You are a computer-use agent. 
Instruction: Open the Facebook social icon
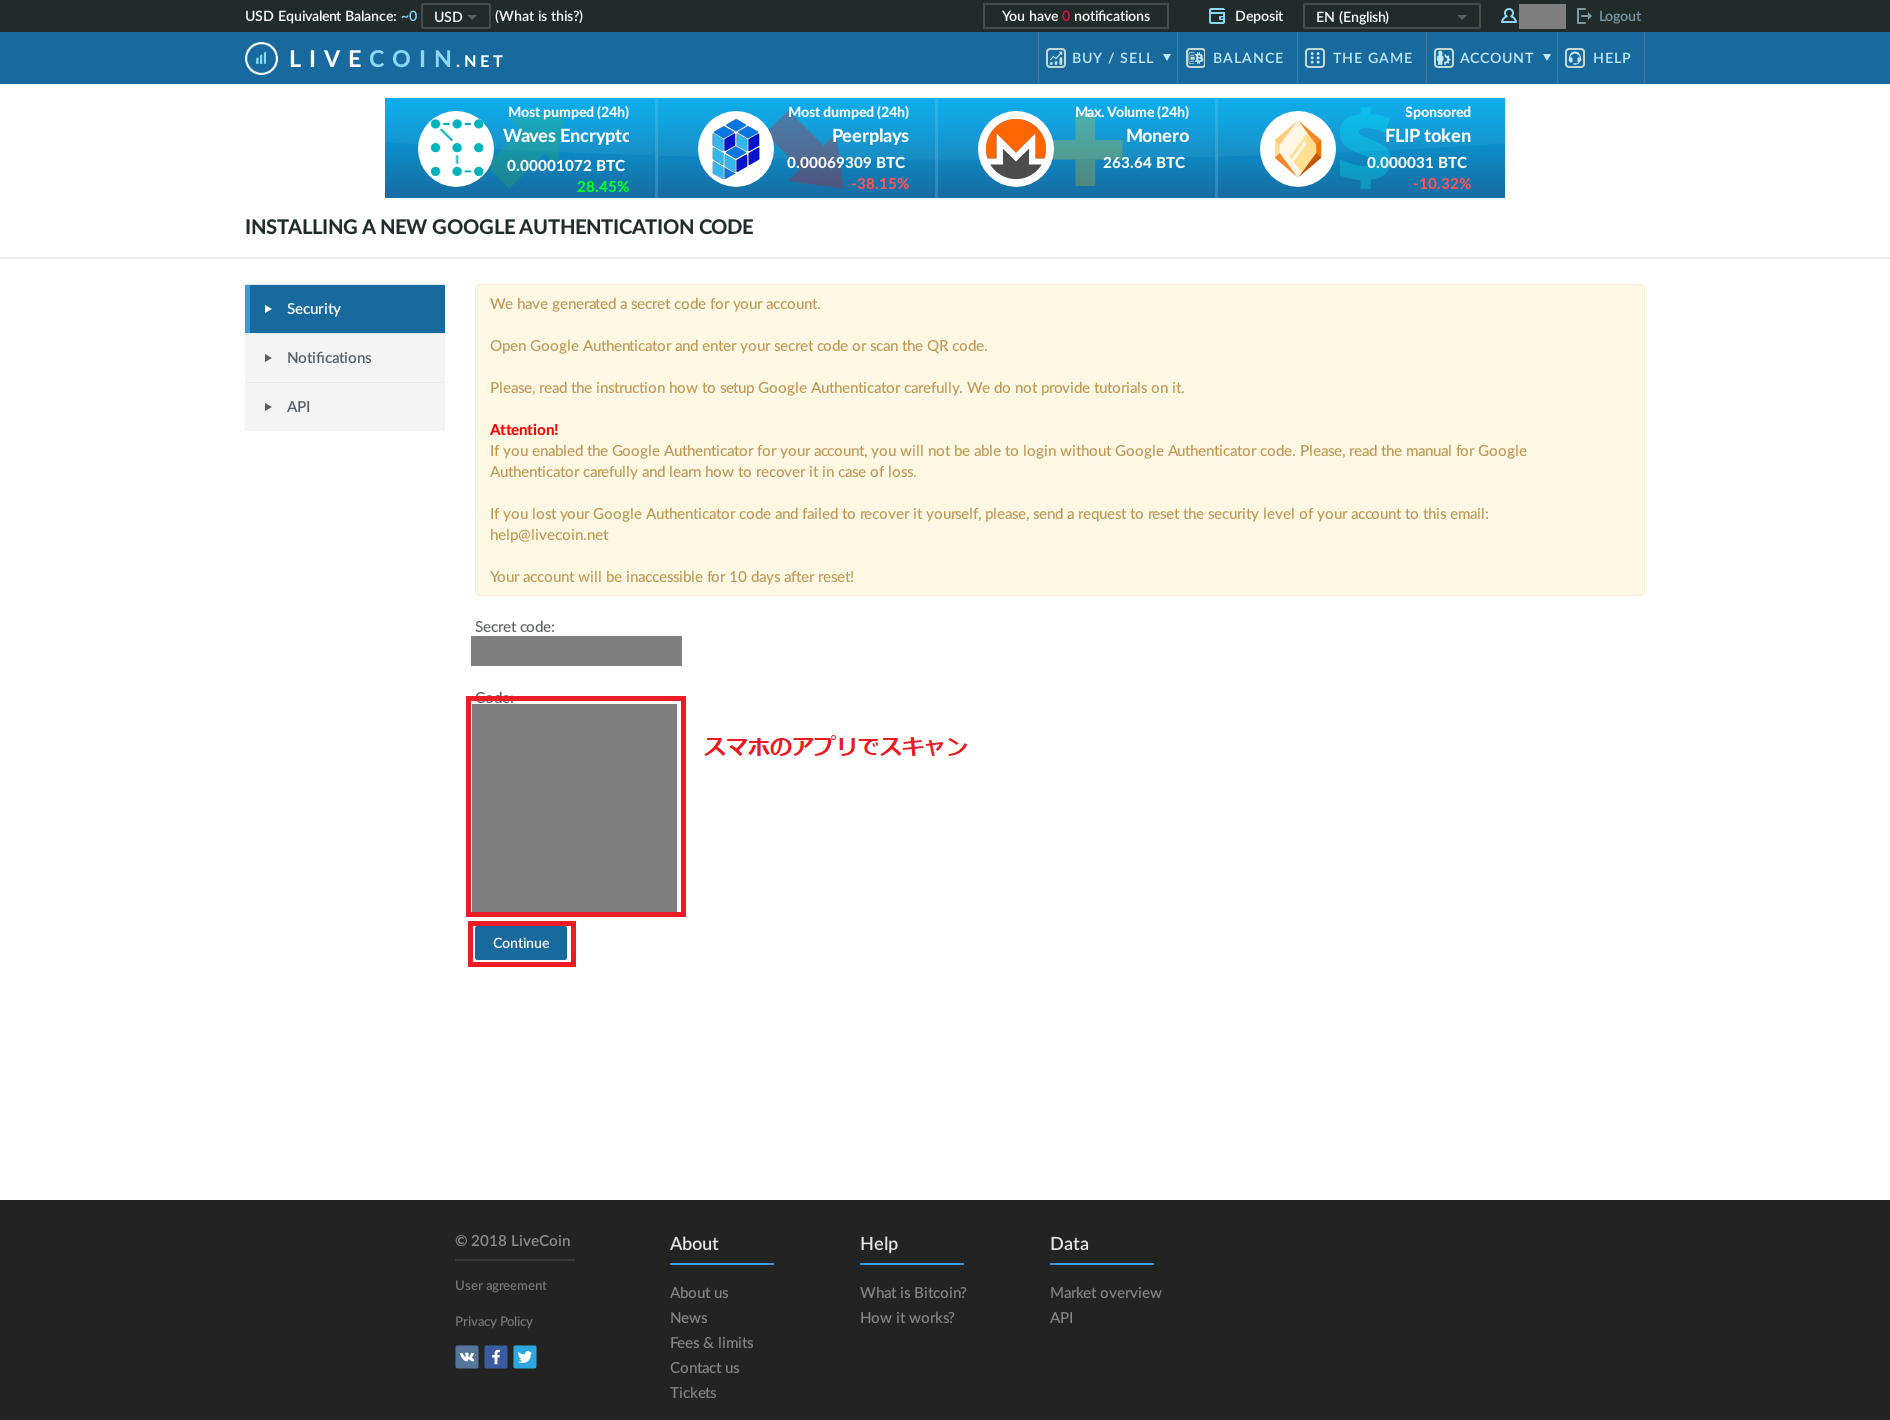(x=496, y=1357)
